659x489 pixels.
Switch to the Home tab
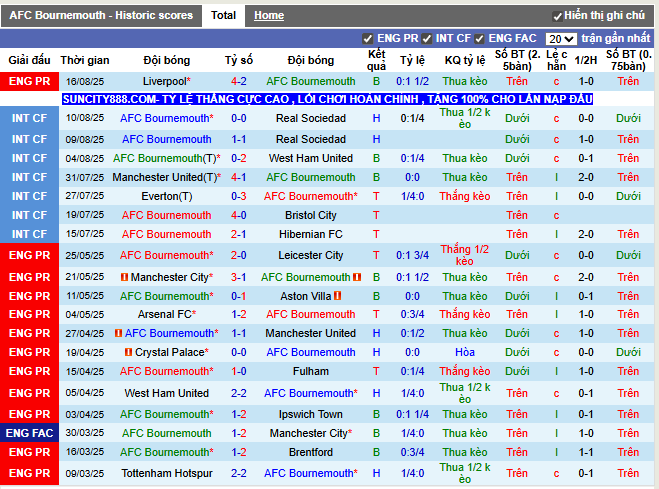[x=269, y=16]
